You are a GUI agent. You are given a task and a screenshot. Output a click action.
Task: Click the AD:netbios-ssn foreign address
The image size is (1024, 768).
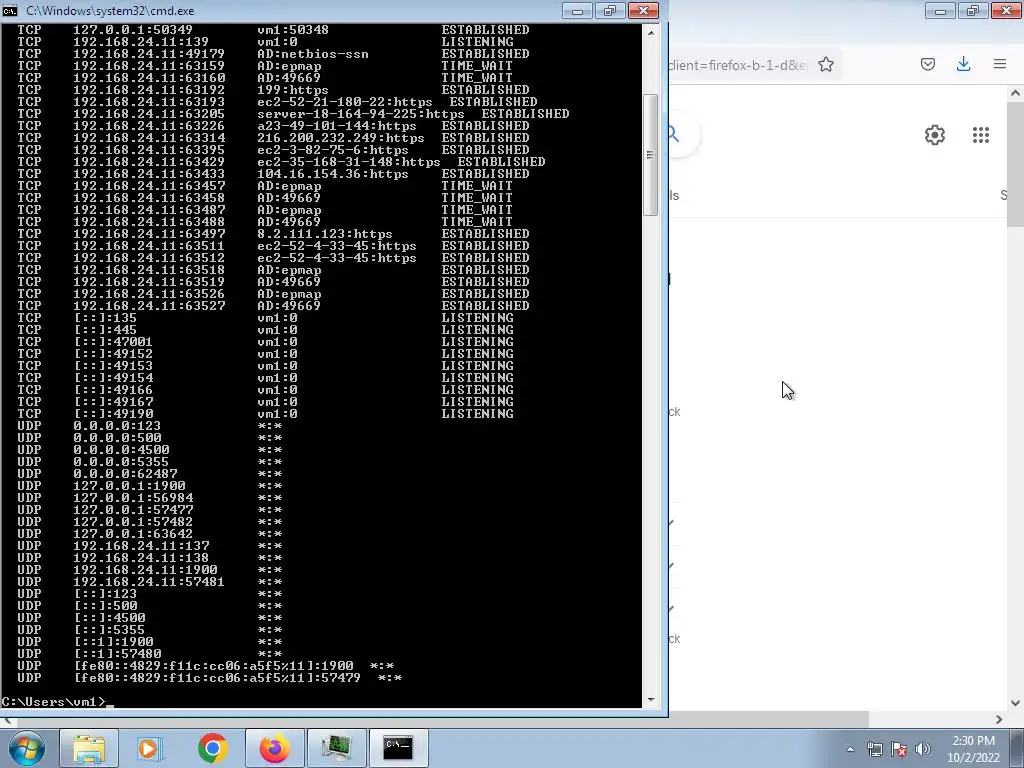[313, 54]
